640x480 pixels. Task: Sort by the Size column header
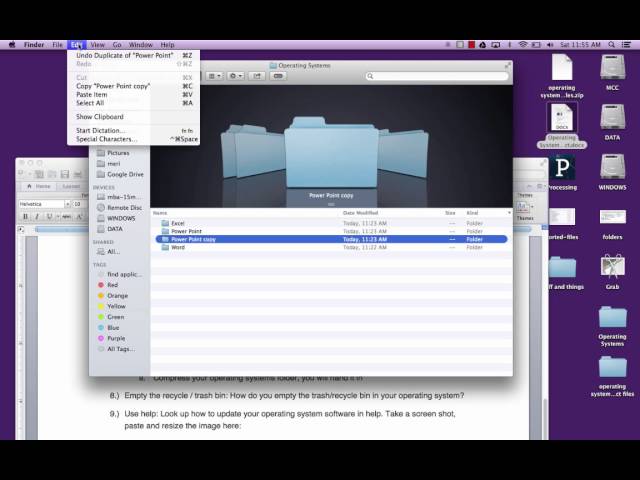point(450,213)
